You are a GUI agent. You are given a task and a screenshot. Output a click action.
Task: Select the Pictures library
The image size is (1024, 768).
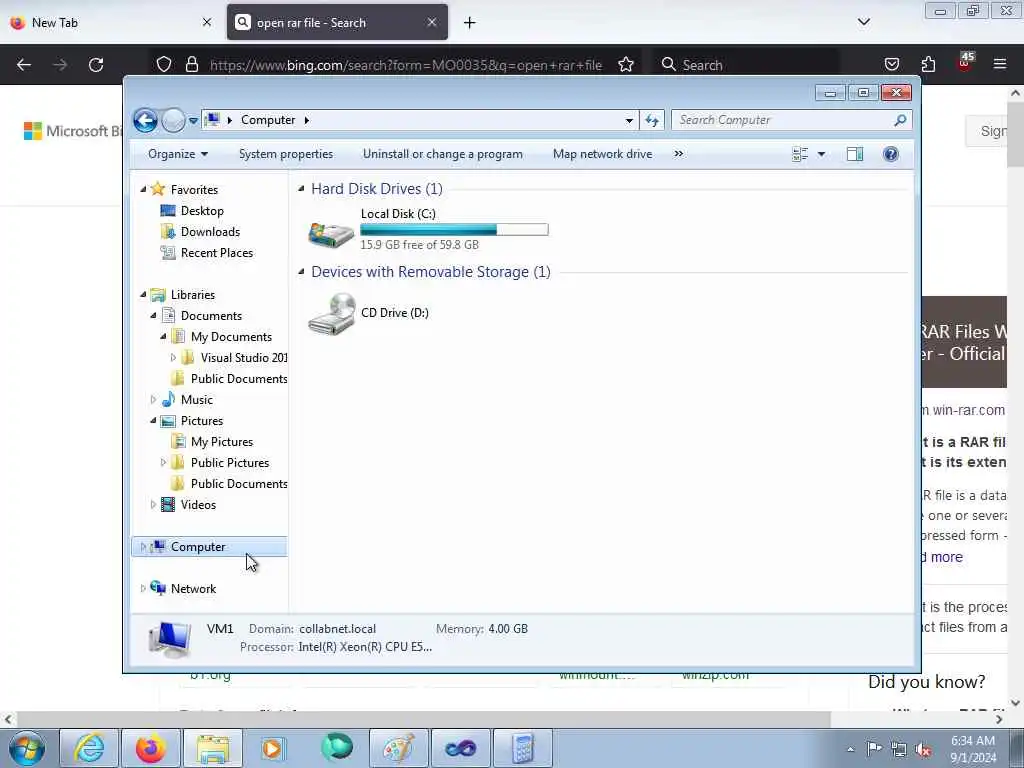(201, 421)
